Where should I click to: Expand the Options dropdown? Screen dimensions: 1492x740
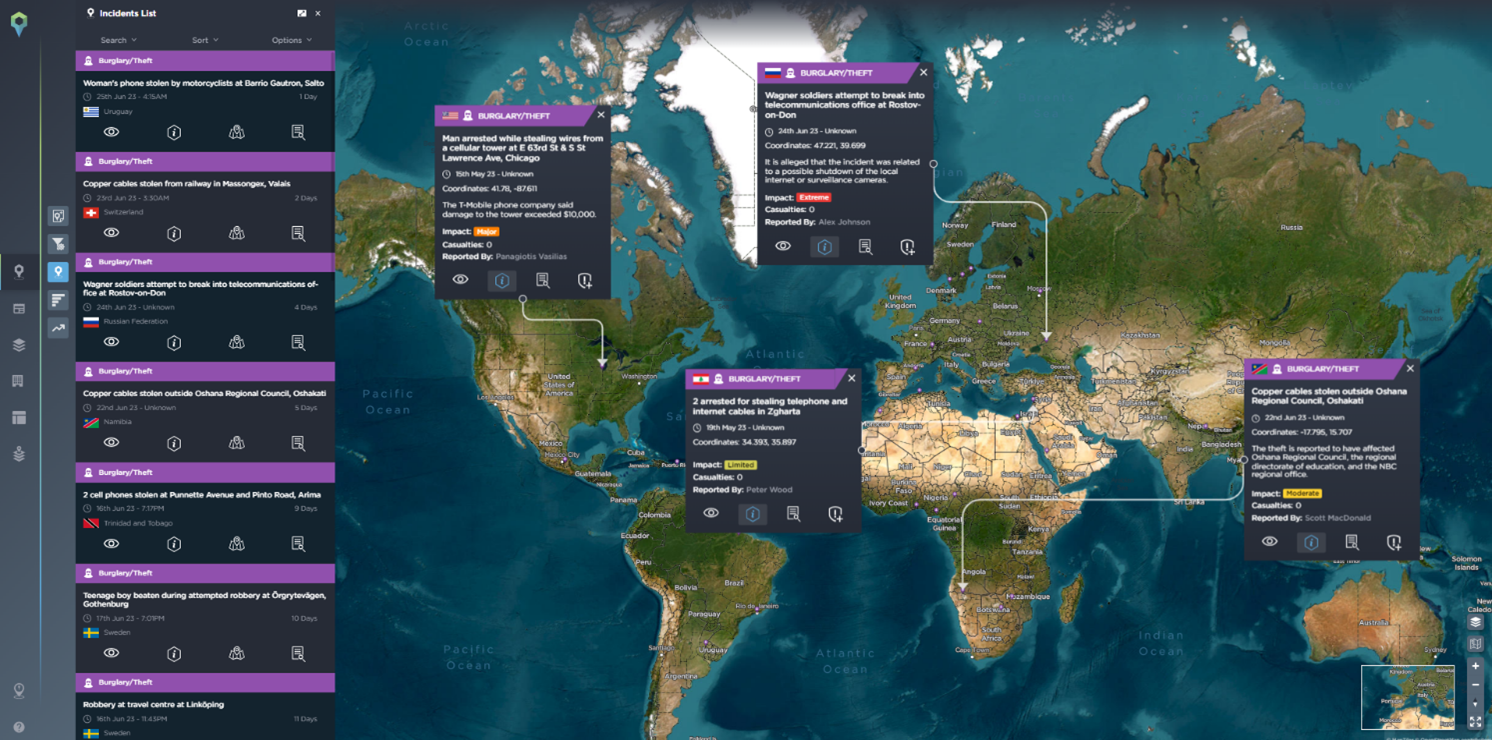tap(291, 40)
